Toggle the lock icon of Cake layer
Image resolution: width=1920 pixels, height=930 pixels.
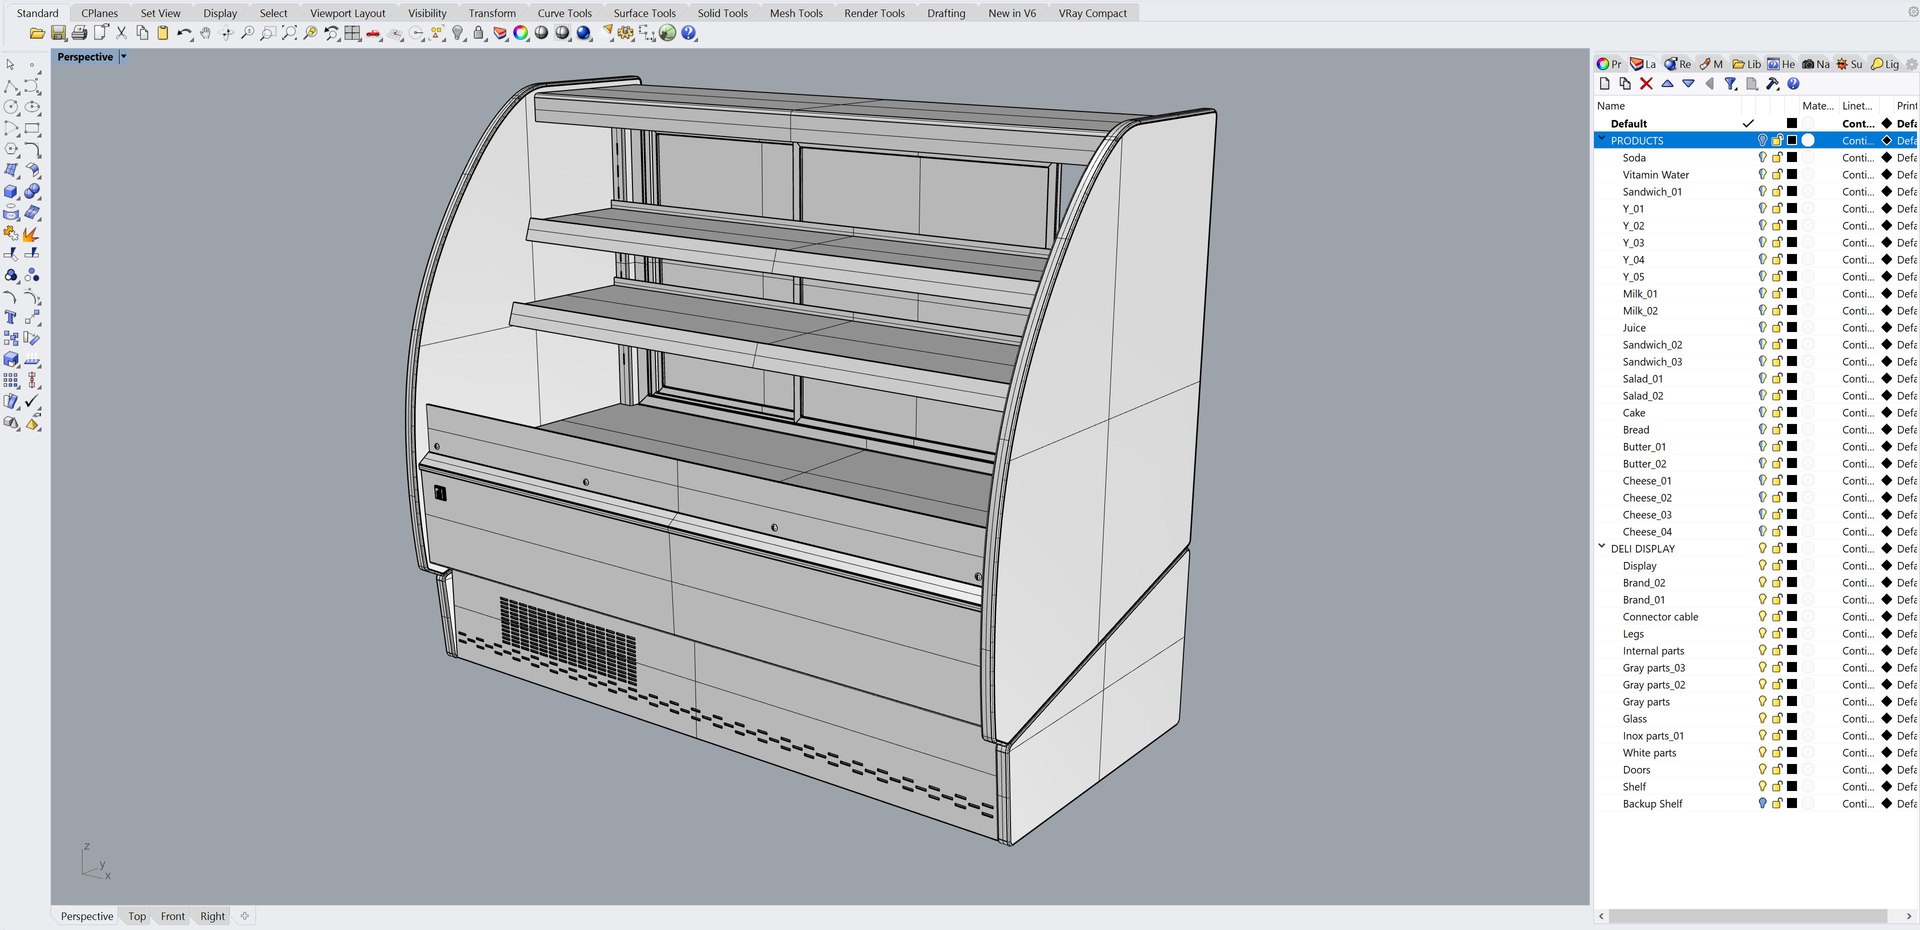[x=1777, y=412]
